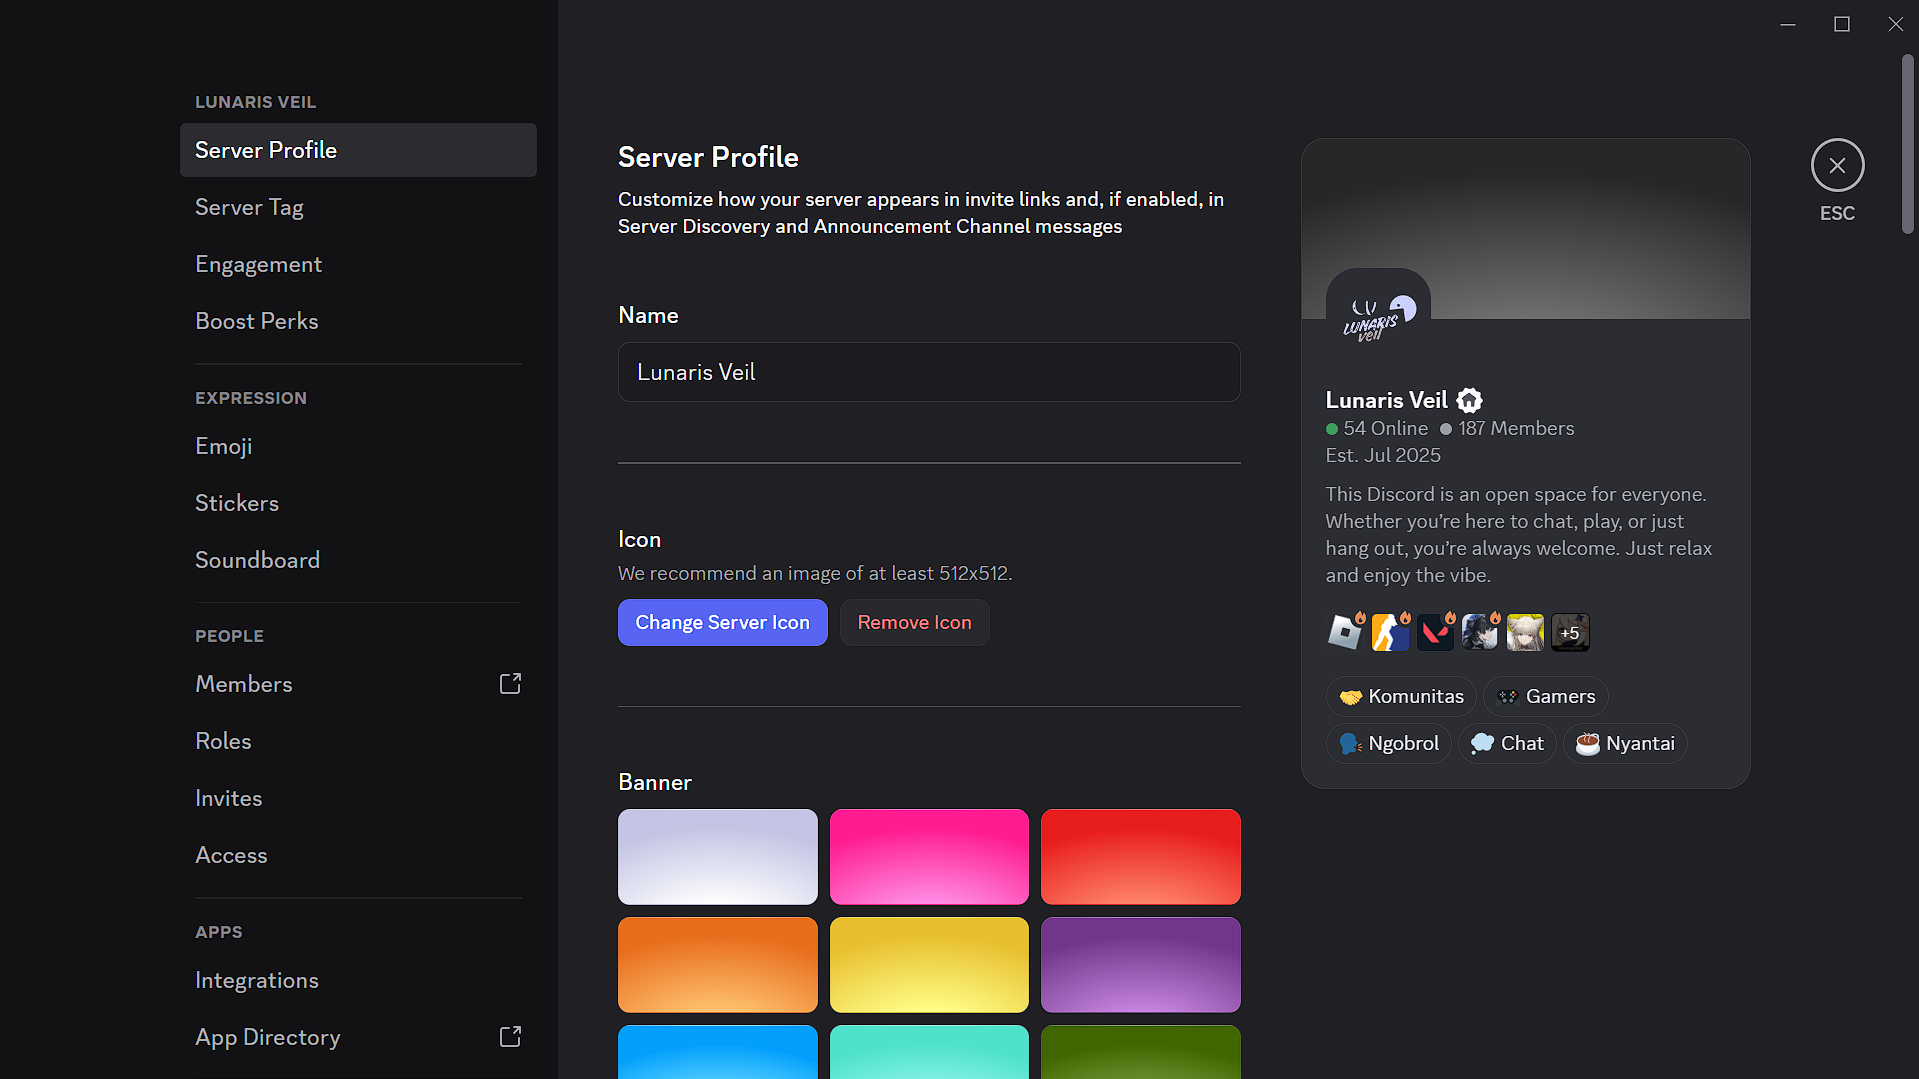1919x1079 pixels.
Task: Open the Emoji settings page
Action: point(358,446)
